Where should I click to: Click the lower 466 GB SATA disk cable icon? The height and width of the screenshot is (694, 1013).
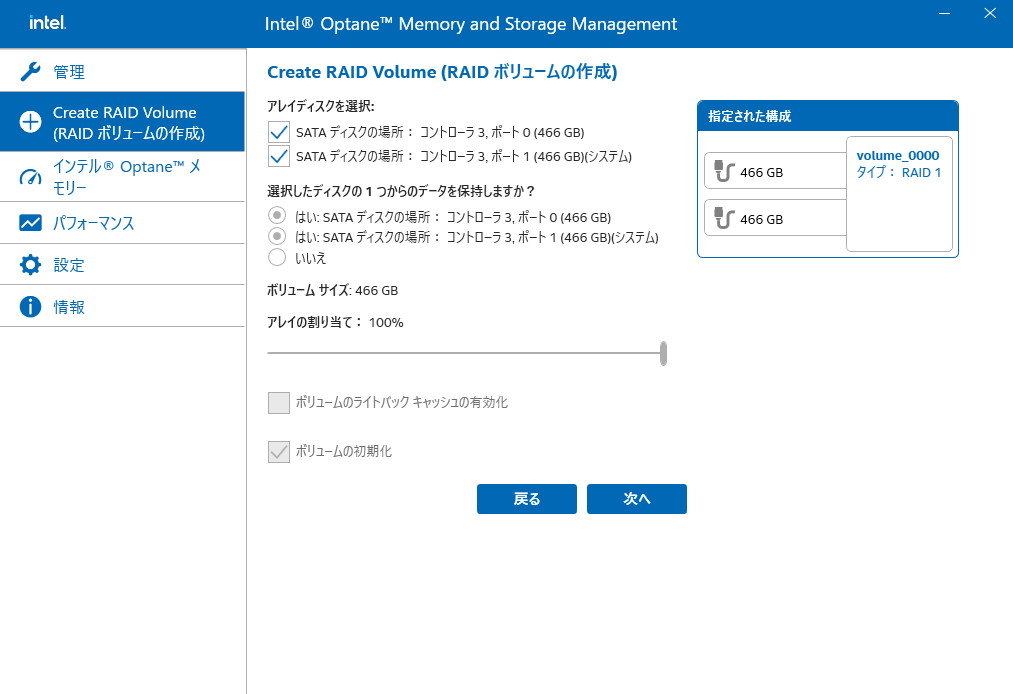point(724,218)
